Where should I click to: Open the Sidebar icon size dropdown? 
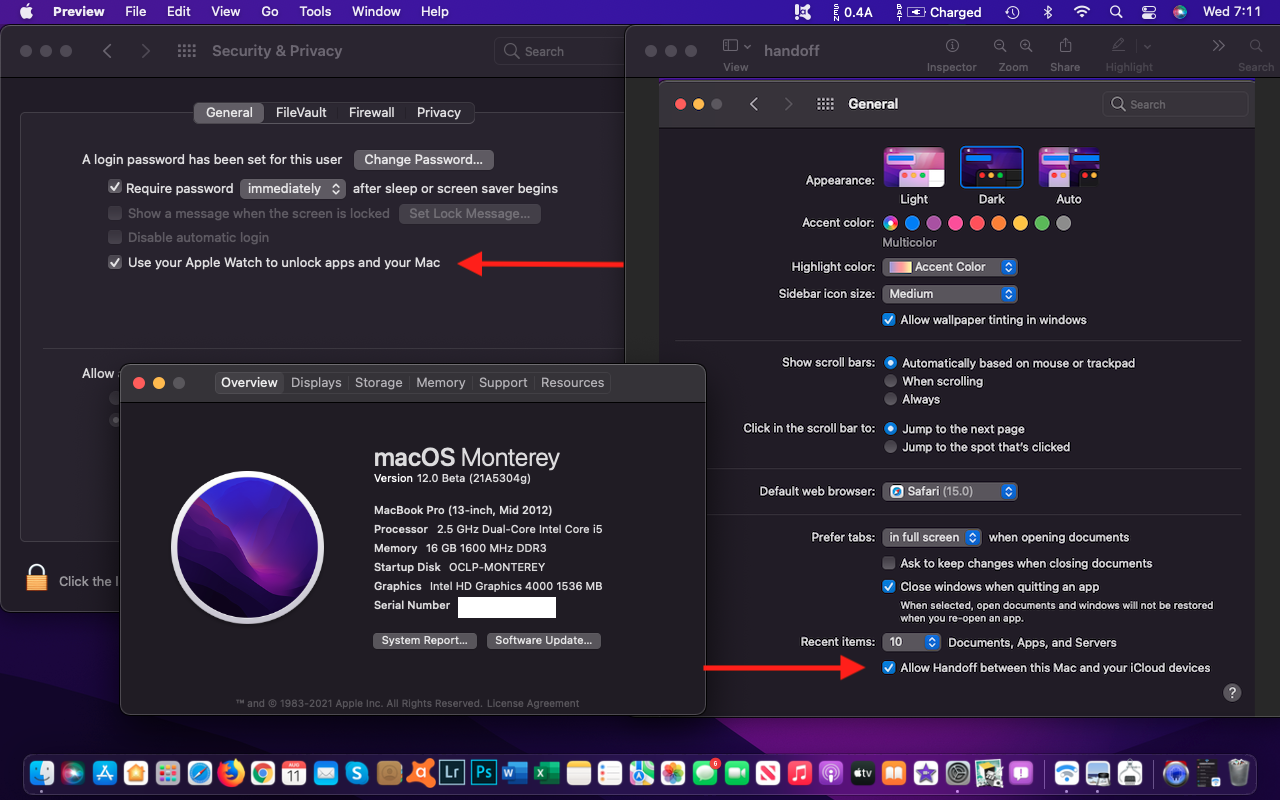(x=950, y=294)
